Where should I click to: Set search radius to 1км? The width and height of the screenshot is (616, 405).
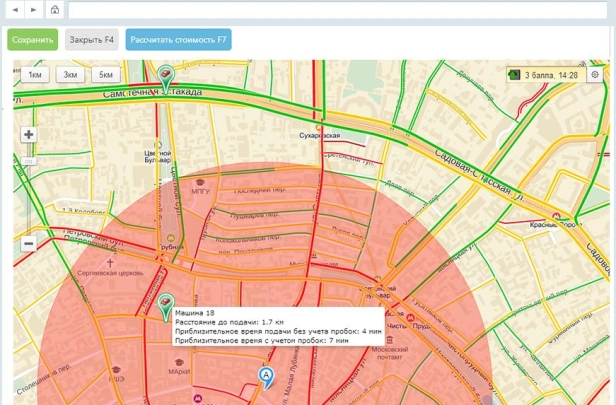click(x=34, y=75)
